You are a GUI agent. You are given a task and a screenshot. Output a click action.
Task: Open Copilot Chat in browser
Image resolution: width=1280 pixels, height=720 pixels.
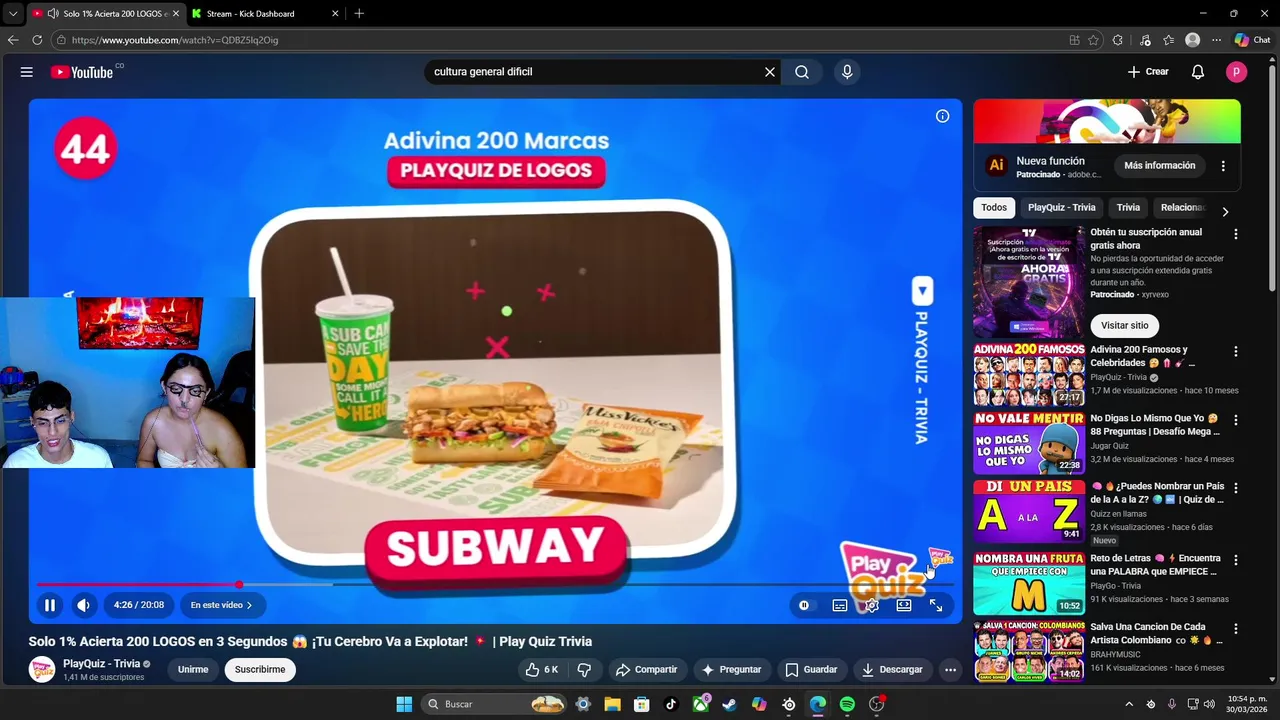coord(1252,40)
